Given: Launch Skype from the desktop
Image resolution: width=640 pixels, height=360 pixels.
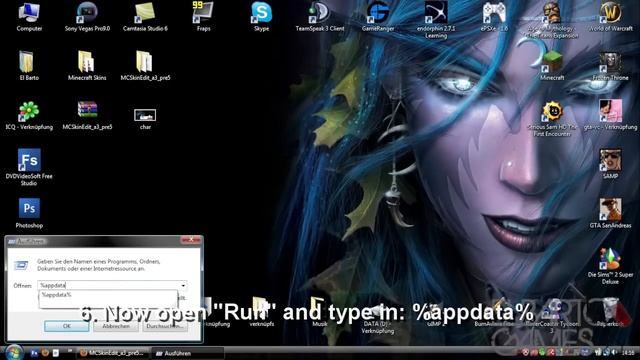Looking at the screenshot, I should pyautogui.click(x=261, y=16).
